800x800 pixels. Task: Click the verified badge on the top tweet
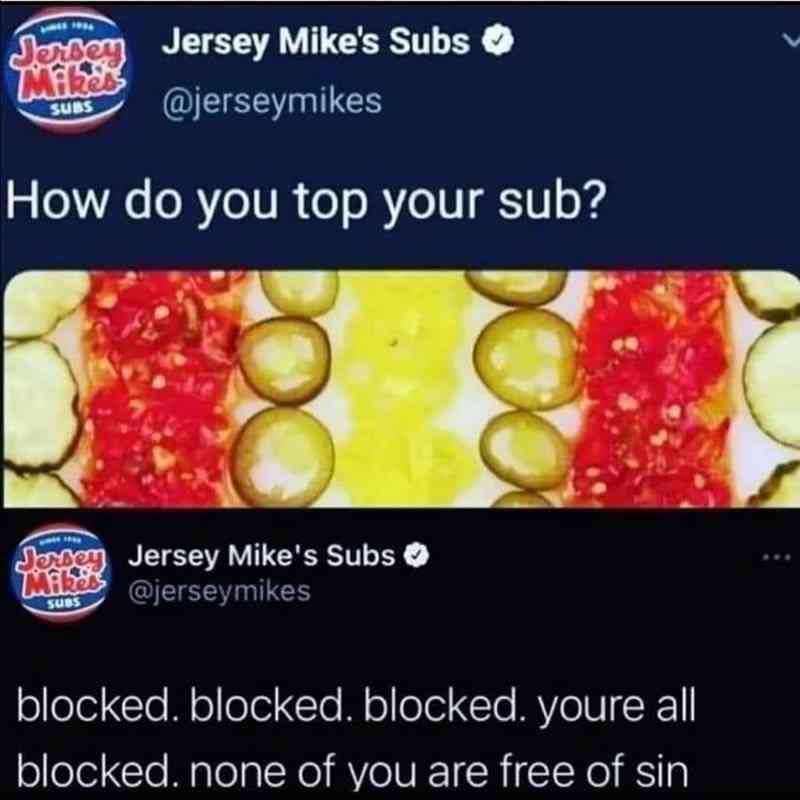[498, 42]
